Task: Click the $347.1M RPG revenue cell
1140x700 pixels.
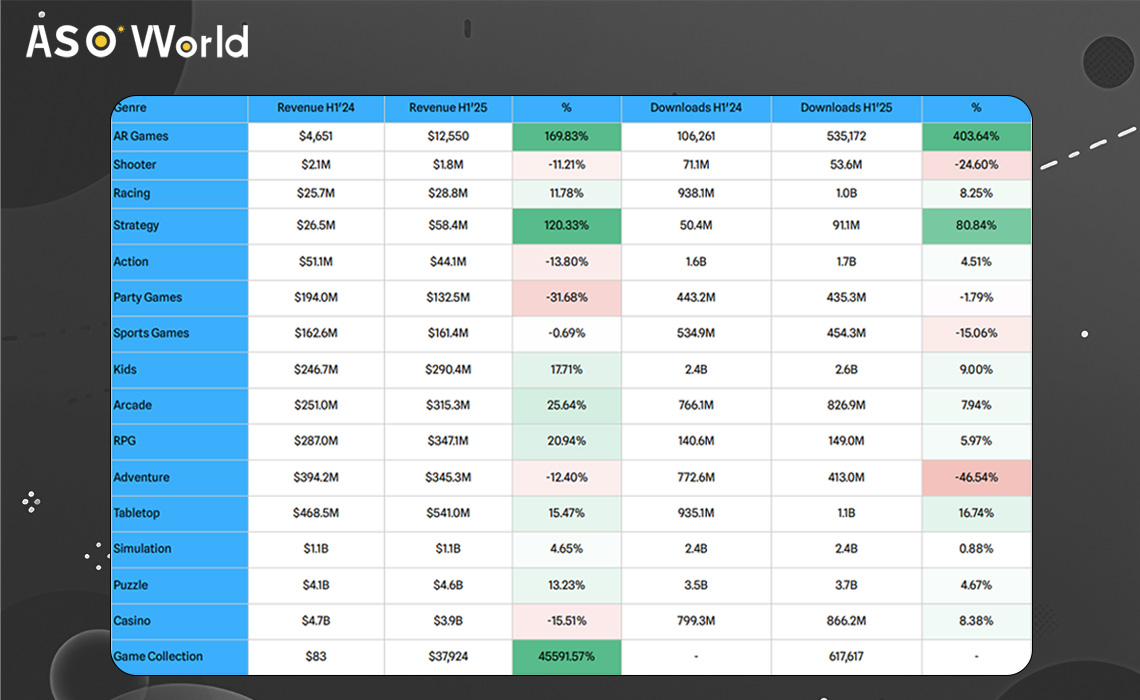Action: [x=448, y=440]
